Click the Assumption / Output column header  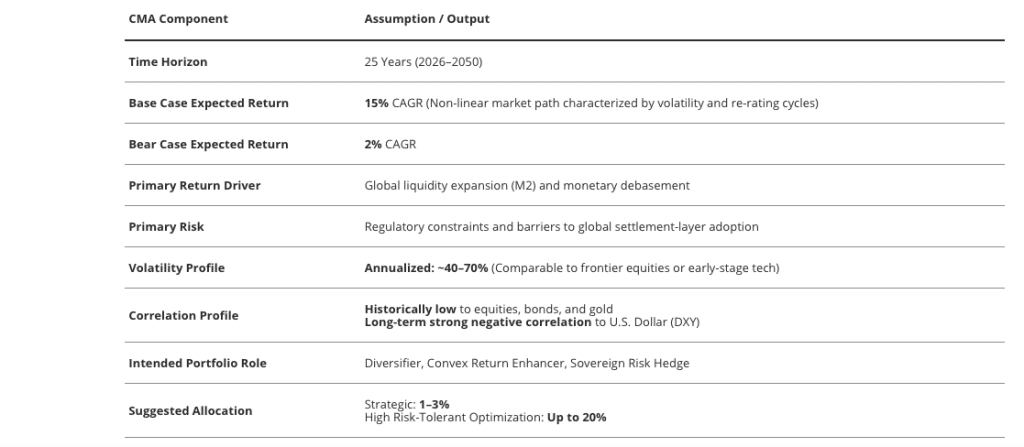pos(427,19)
